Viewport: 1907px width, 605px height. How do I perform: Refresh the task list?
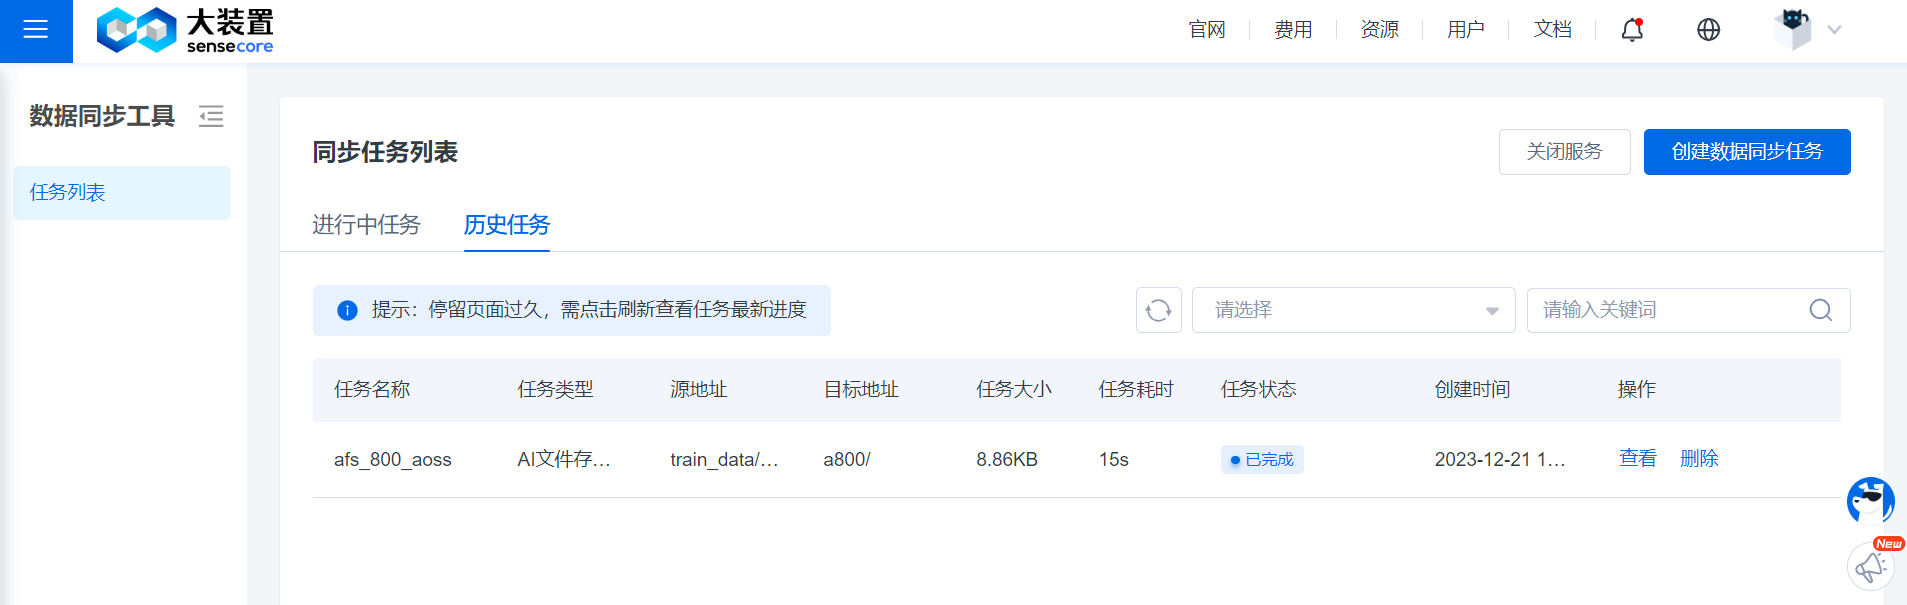pyautogui.click(x=1158, y=310)
